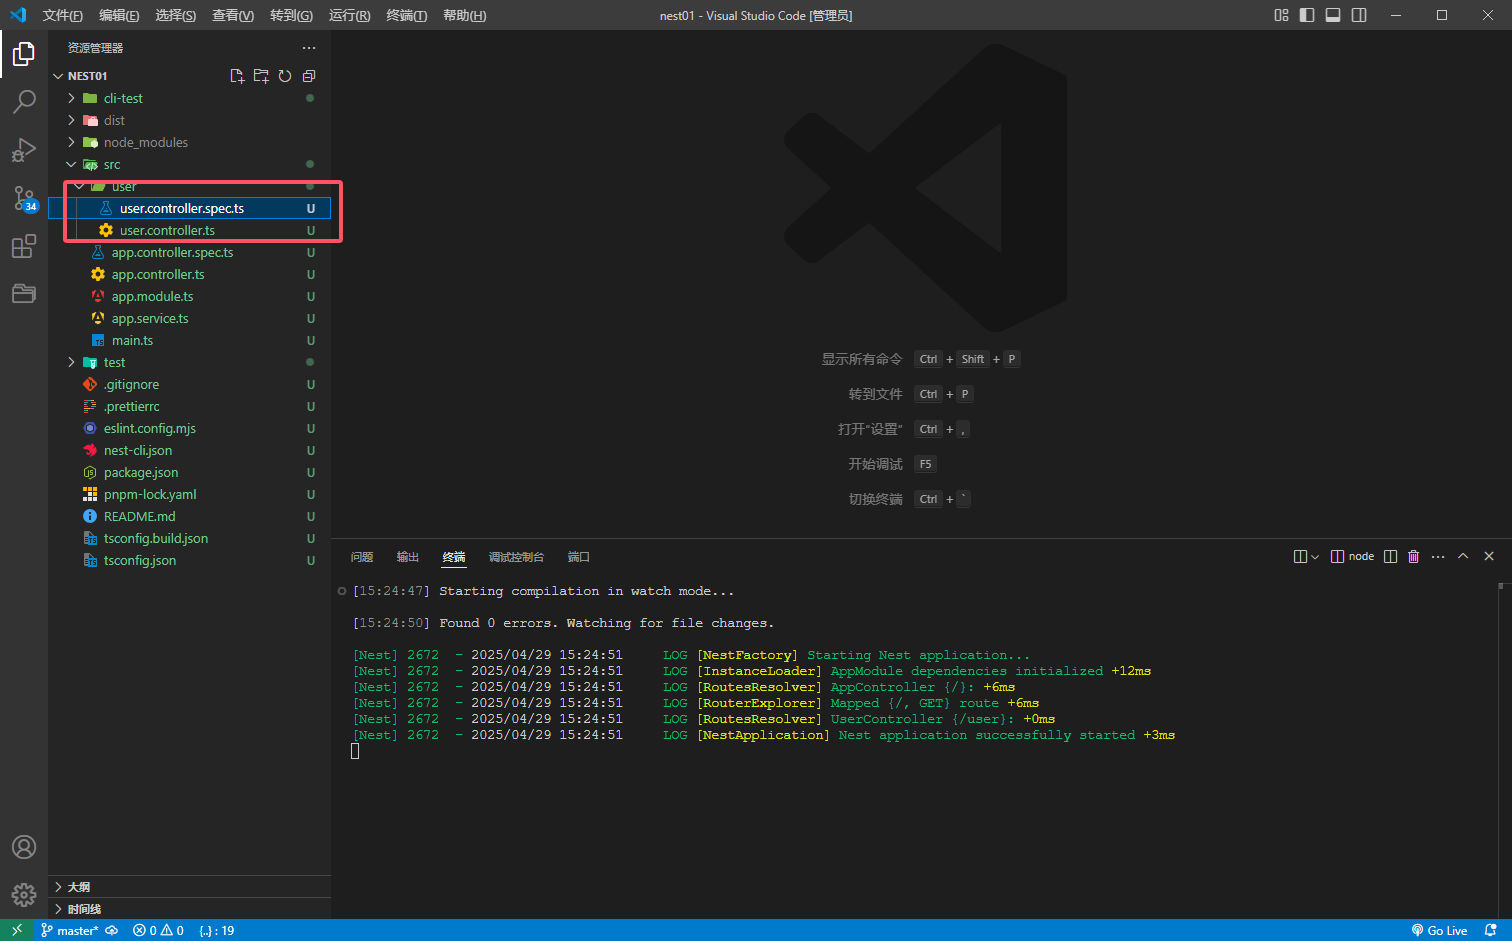Kill the terminal with trash icon
Screen dimensions: 1512x941
click(1413, 557)
